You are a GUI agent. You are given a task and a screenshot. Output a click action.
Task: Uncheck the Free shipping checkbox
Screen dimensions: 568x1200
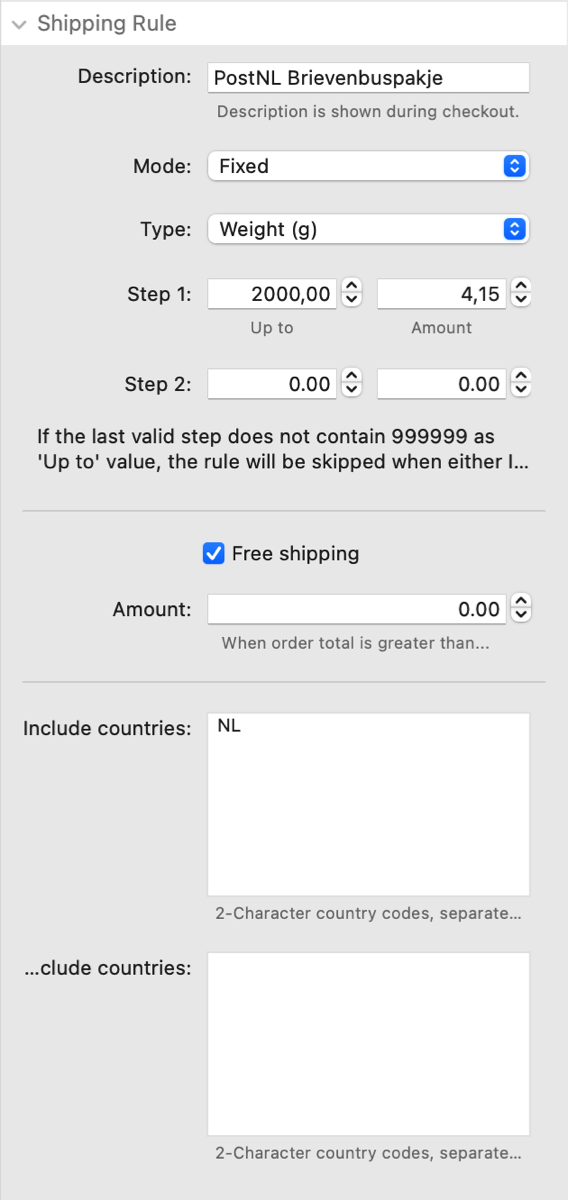click(214, 553)
